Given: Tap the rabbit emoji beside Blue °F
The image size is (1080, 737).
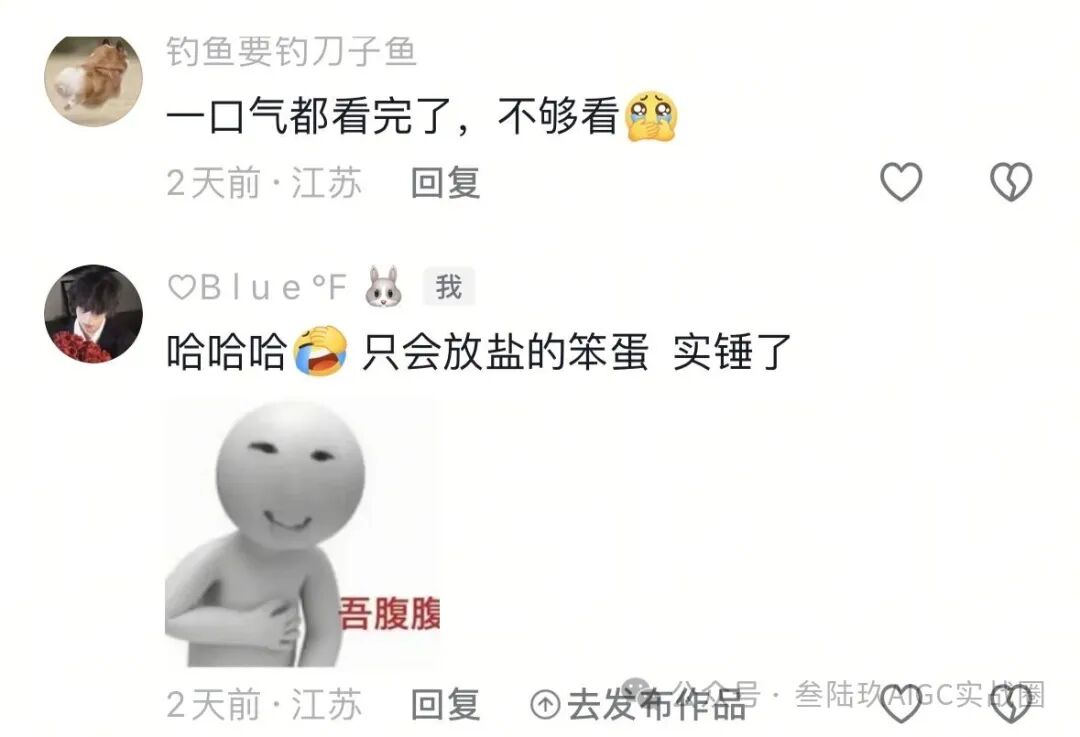Looking at the screenshot, I should click(384, 286).
